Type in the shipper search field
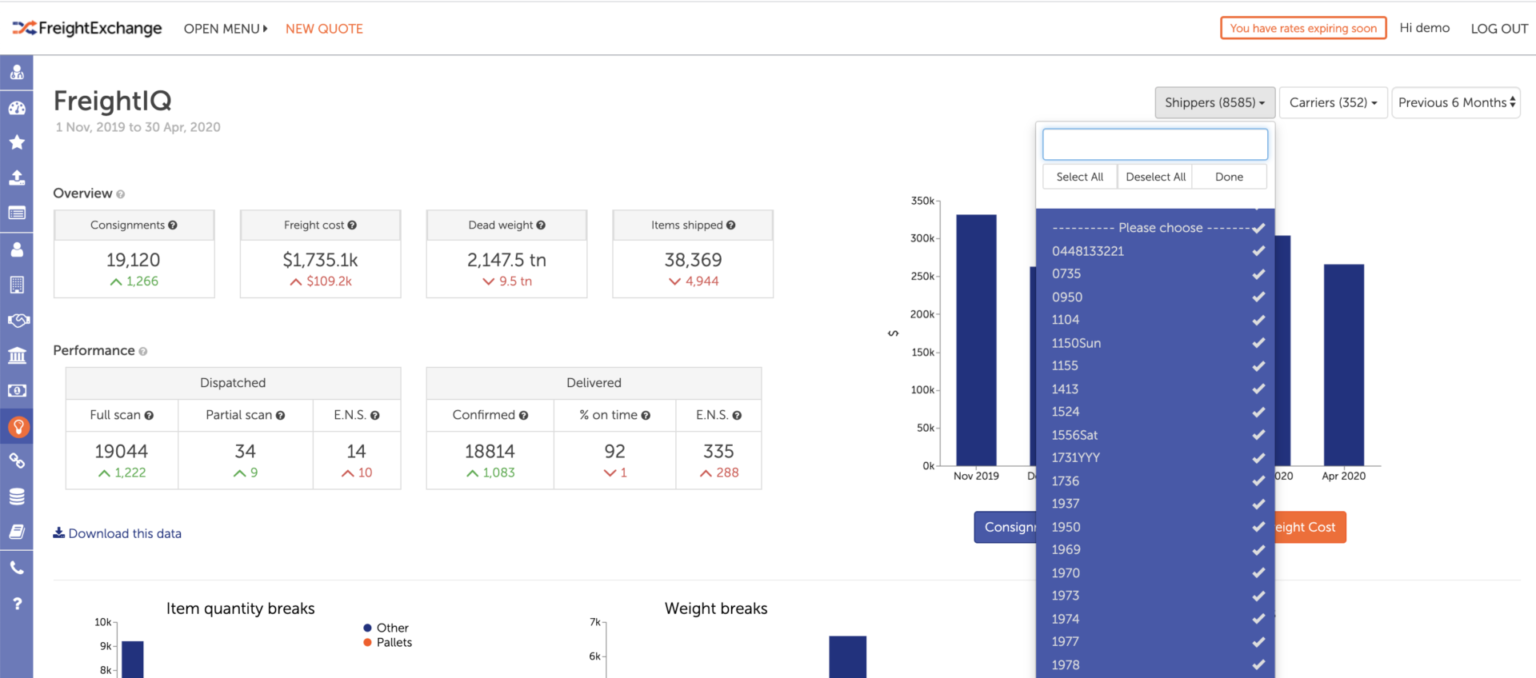This screenshot has height=678, width=1536. pyautogui.click(x=1154, y=143)
